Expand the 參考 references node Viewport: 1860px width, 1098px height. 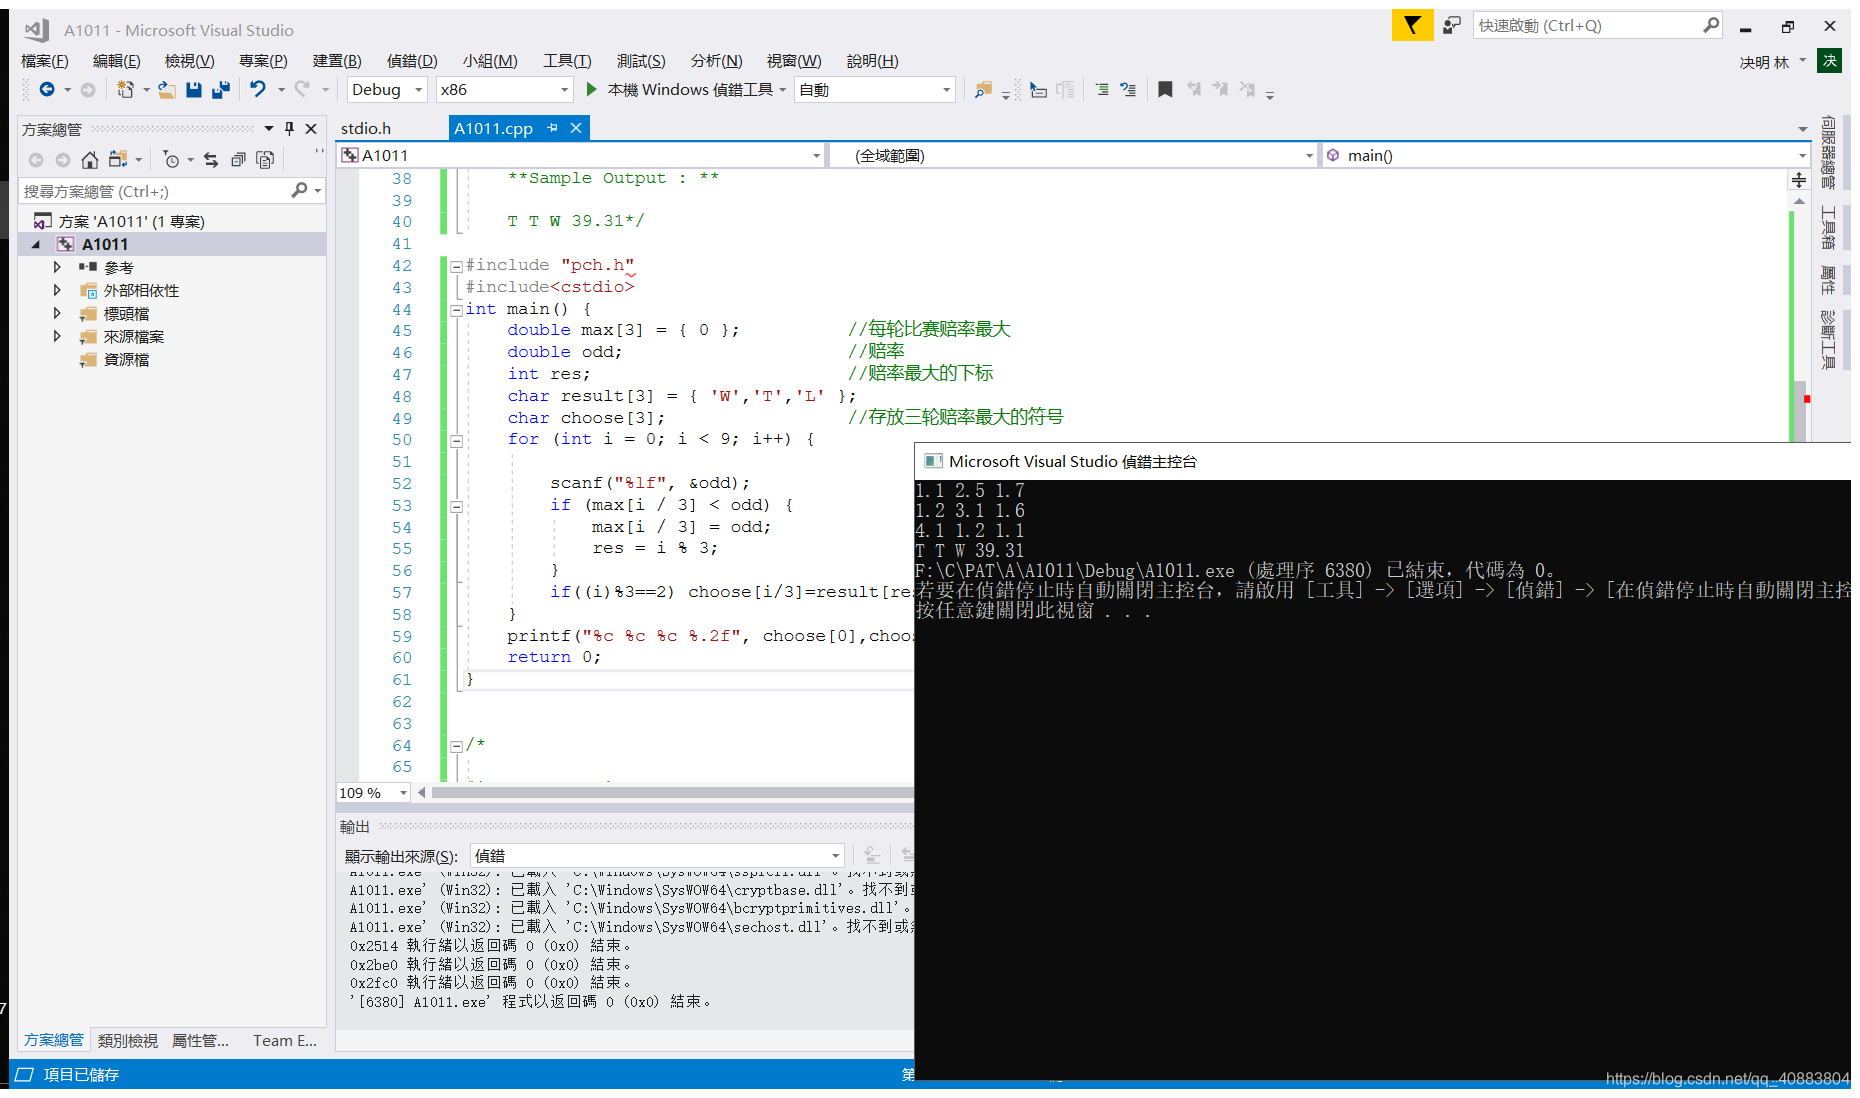(x=57, y=268)
